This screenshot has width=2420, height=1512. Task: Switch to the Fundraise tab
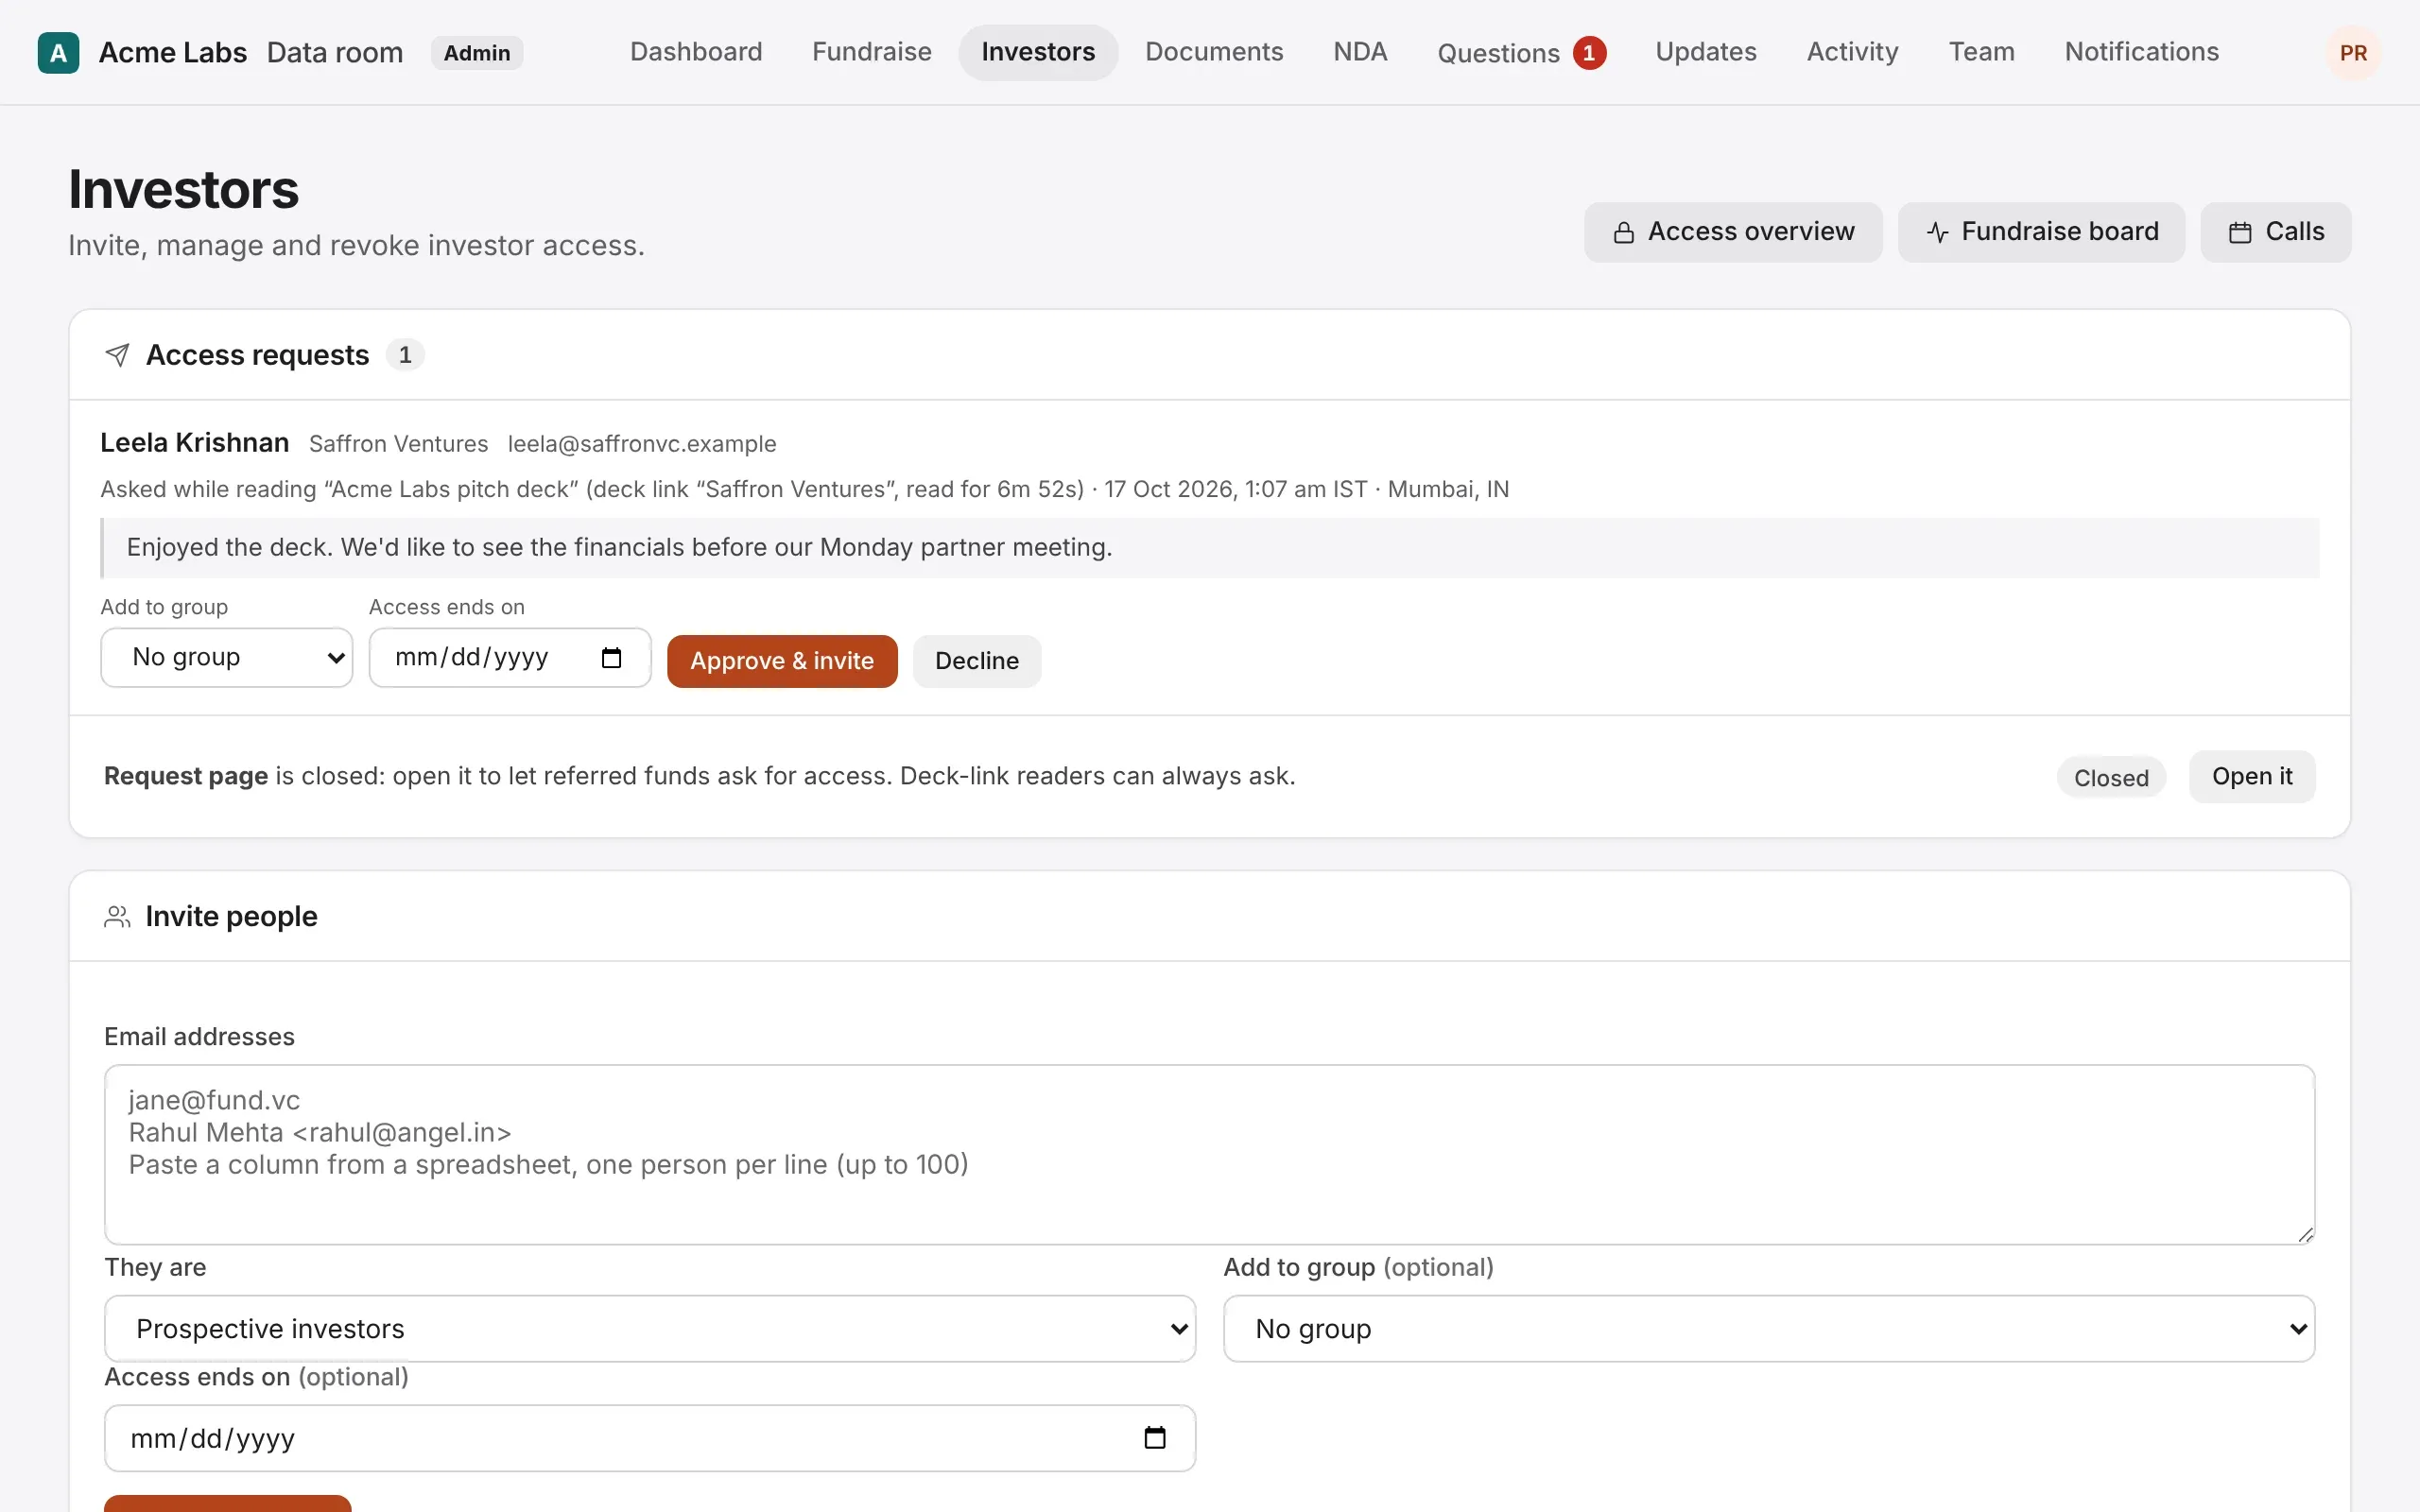[872, 52]
